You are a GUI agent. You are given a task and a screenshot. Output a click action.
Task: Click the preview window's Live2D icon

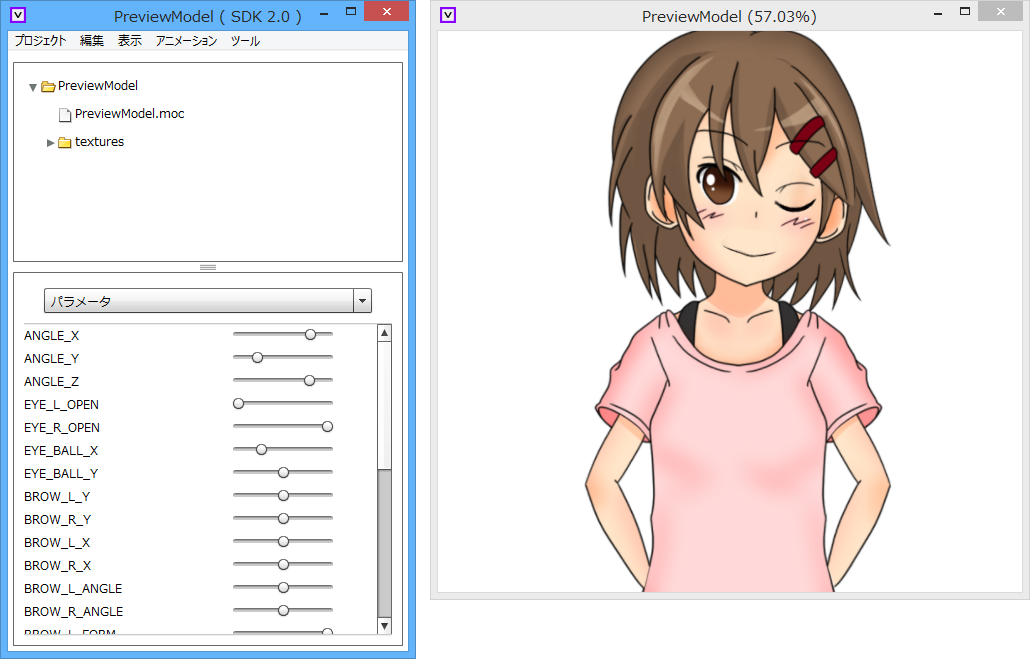click(x=447, y=13)
